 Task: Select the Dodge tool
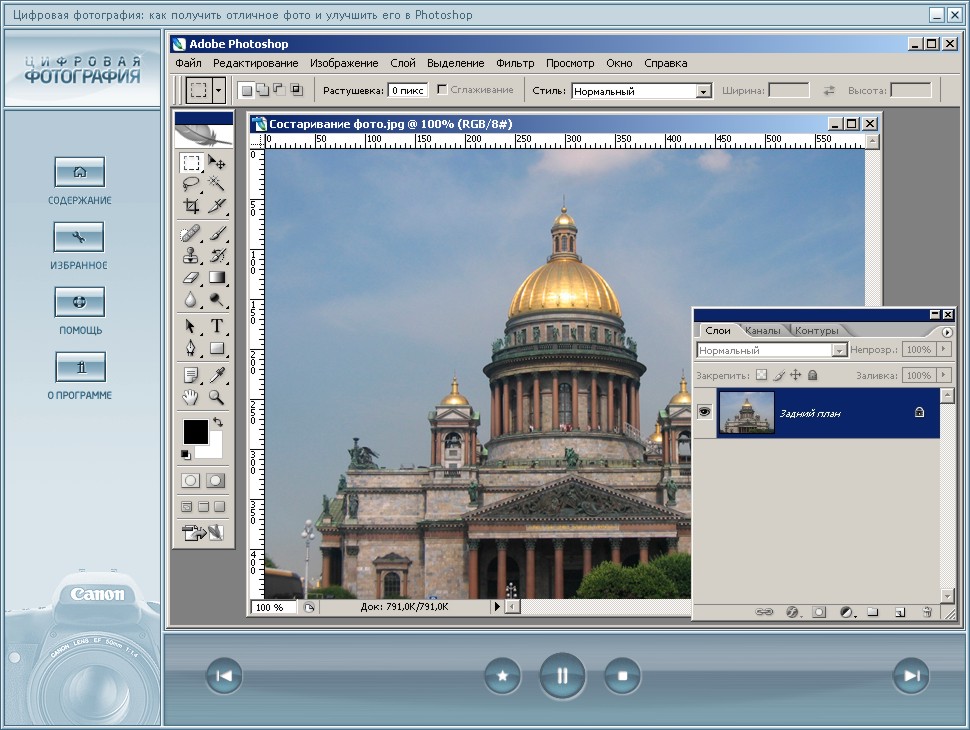[216, 299]
